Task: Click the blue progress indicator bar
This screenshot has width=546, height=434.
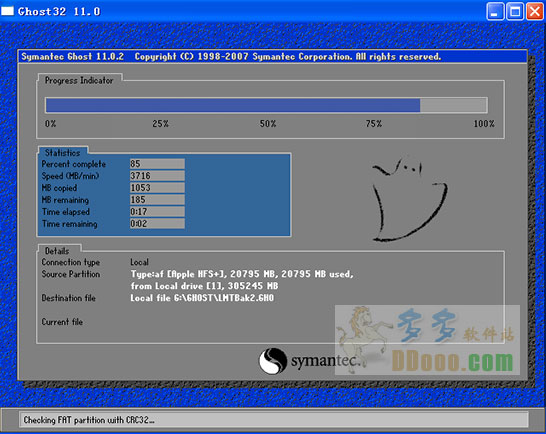Action: pos(233,105)
